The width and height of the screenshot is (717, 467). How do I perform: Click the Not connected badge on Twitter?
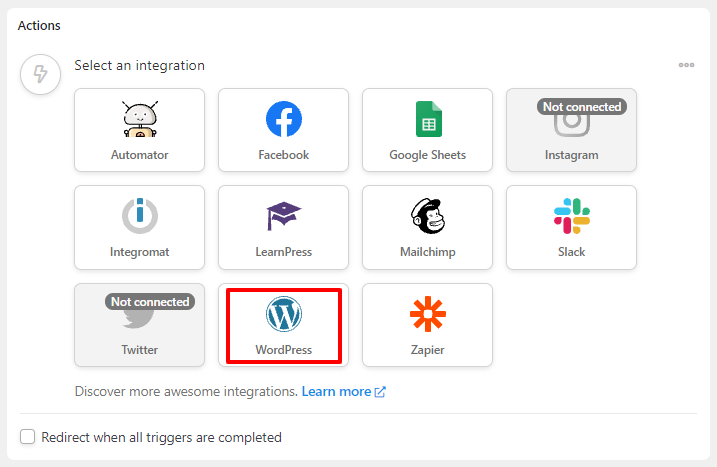point(150,301)
